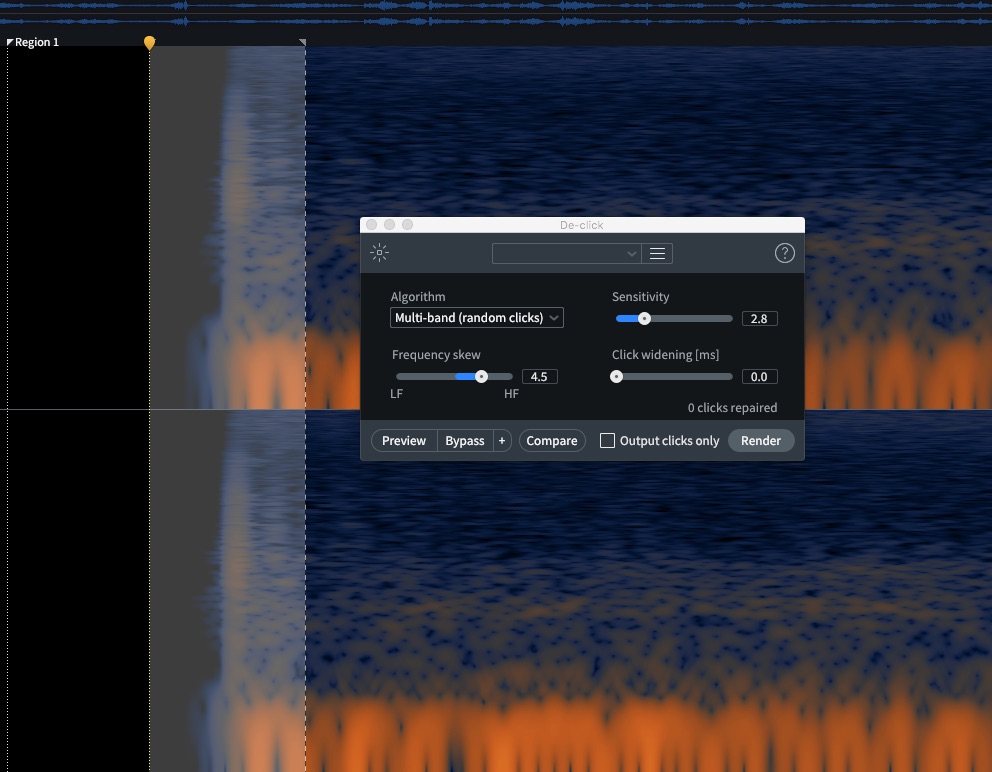Screen dimensions: 992x772
Task: Click the Compare button
Action: point(552,440)
